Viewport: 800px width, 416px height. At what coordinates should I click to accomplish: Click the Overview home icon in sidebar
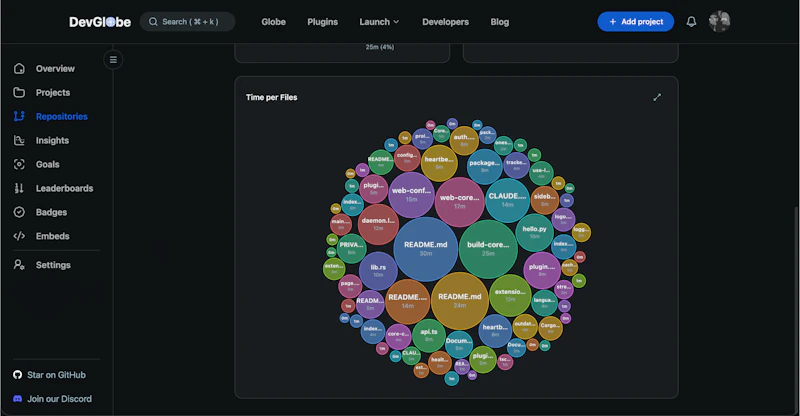pos(19,68)
